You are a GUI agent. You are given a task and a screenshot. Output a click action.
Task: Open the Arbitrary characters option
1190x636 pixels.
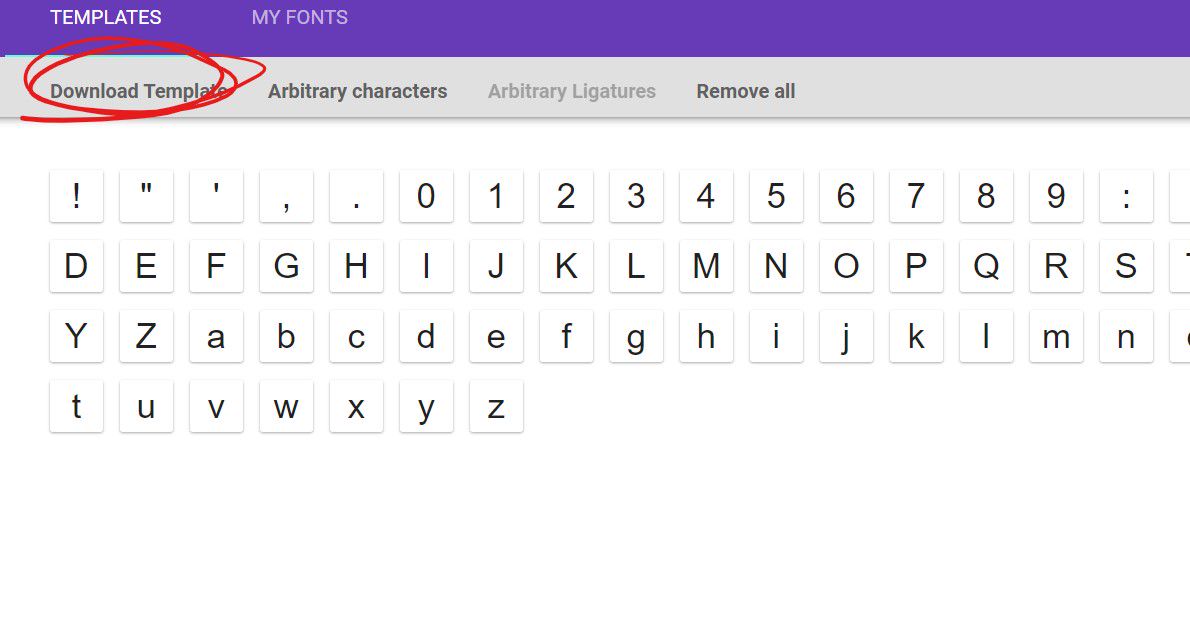(357, 91)
